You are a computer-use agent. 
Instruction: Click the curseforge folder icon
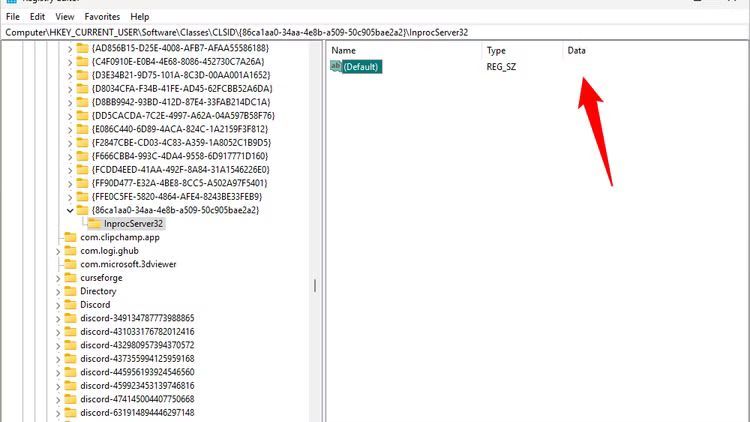70,277
